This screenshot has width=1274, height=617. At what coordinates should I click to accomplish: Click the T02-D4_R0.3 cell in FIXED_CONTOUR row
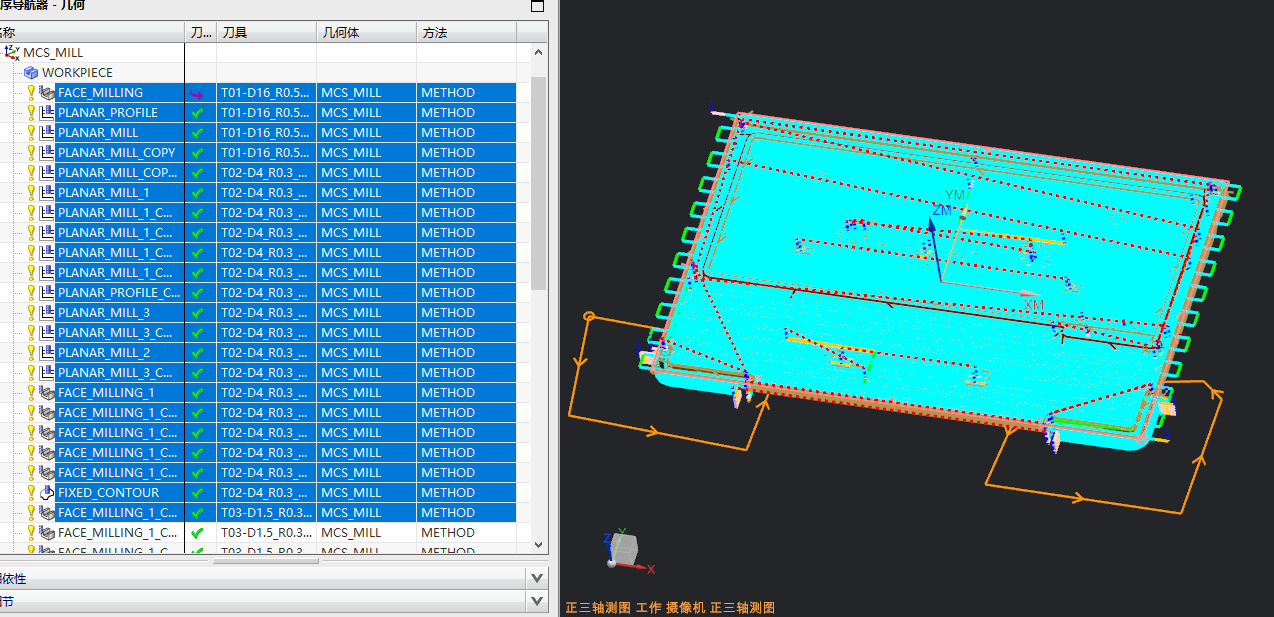click(266, 492)
